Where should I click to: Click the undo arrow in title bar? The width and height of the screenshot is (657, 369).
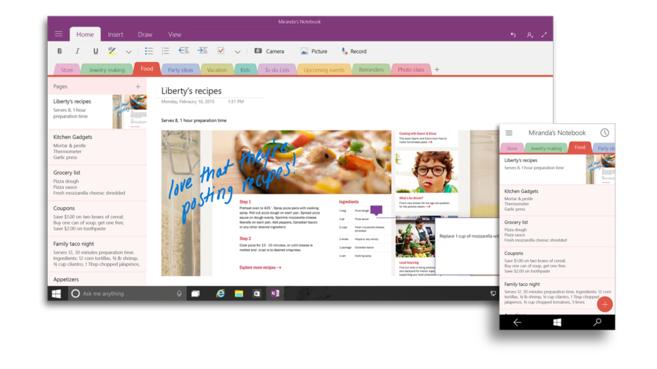[x=513, y=35]
